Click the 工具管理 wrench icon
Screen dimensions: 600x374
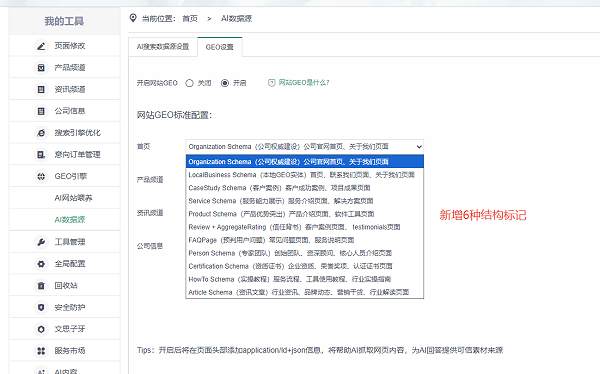point(41,242)
